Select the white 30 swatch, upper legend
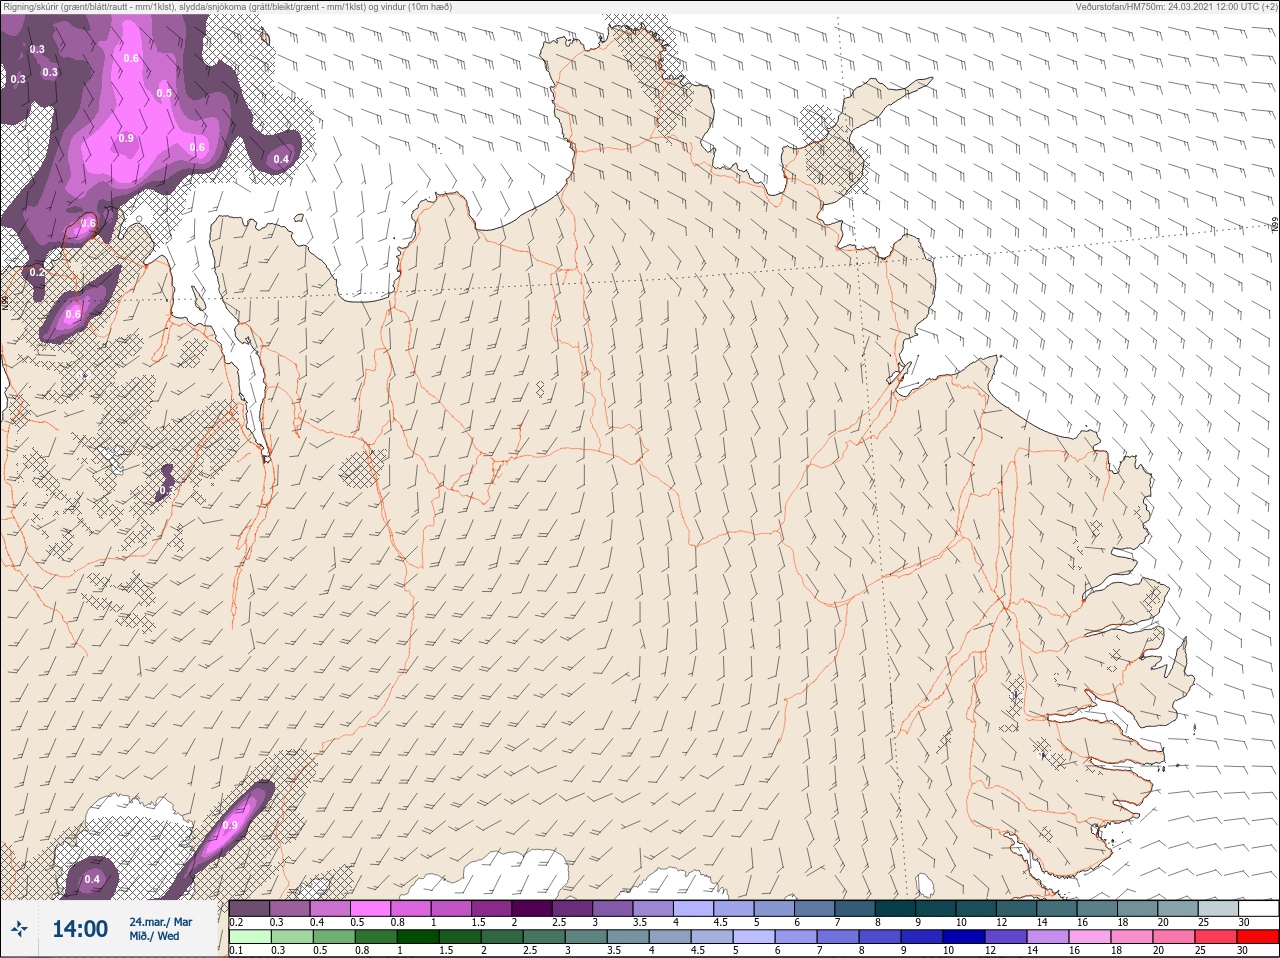 (1258, 908)
